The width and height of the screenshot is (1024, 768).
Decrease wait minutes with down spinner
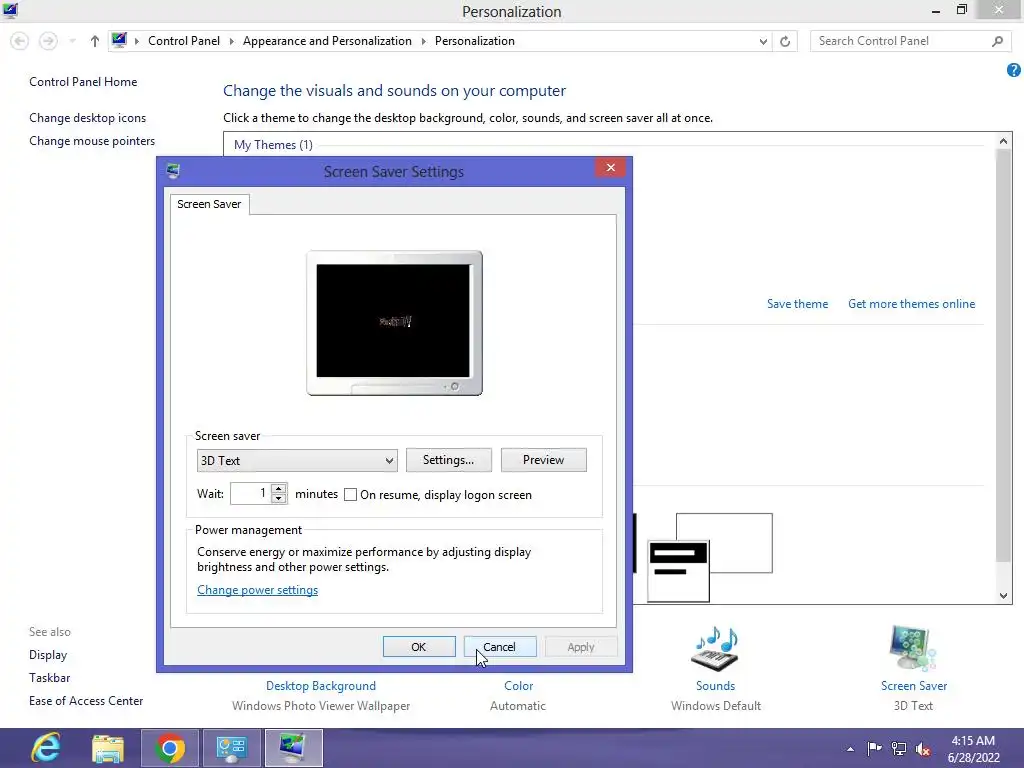click(279, 498)
